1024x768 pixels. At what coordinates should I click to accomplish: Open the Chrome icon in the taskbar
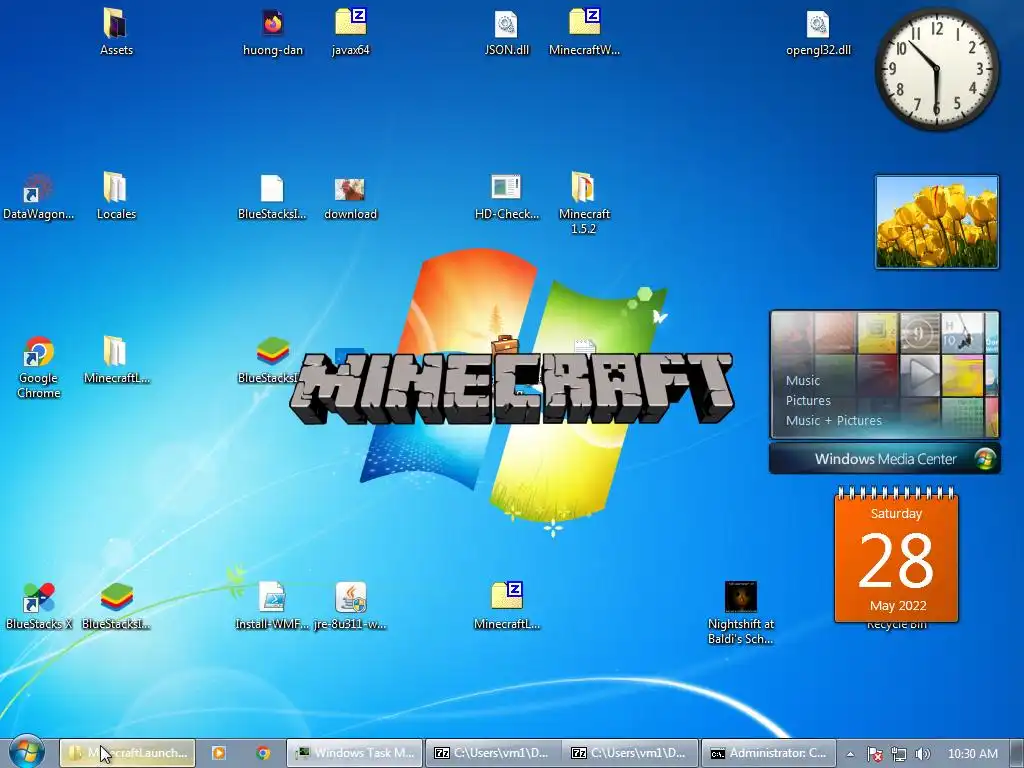263,753
